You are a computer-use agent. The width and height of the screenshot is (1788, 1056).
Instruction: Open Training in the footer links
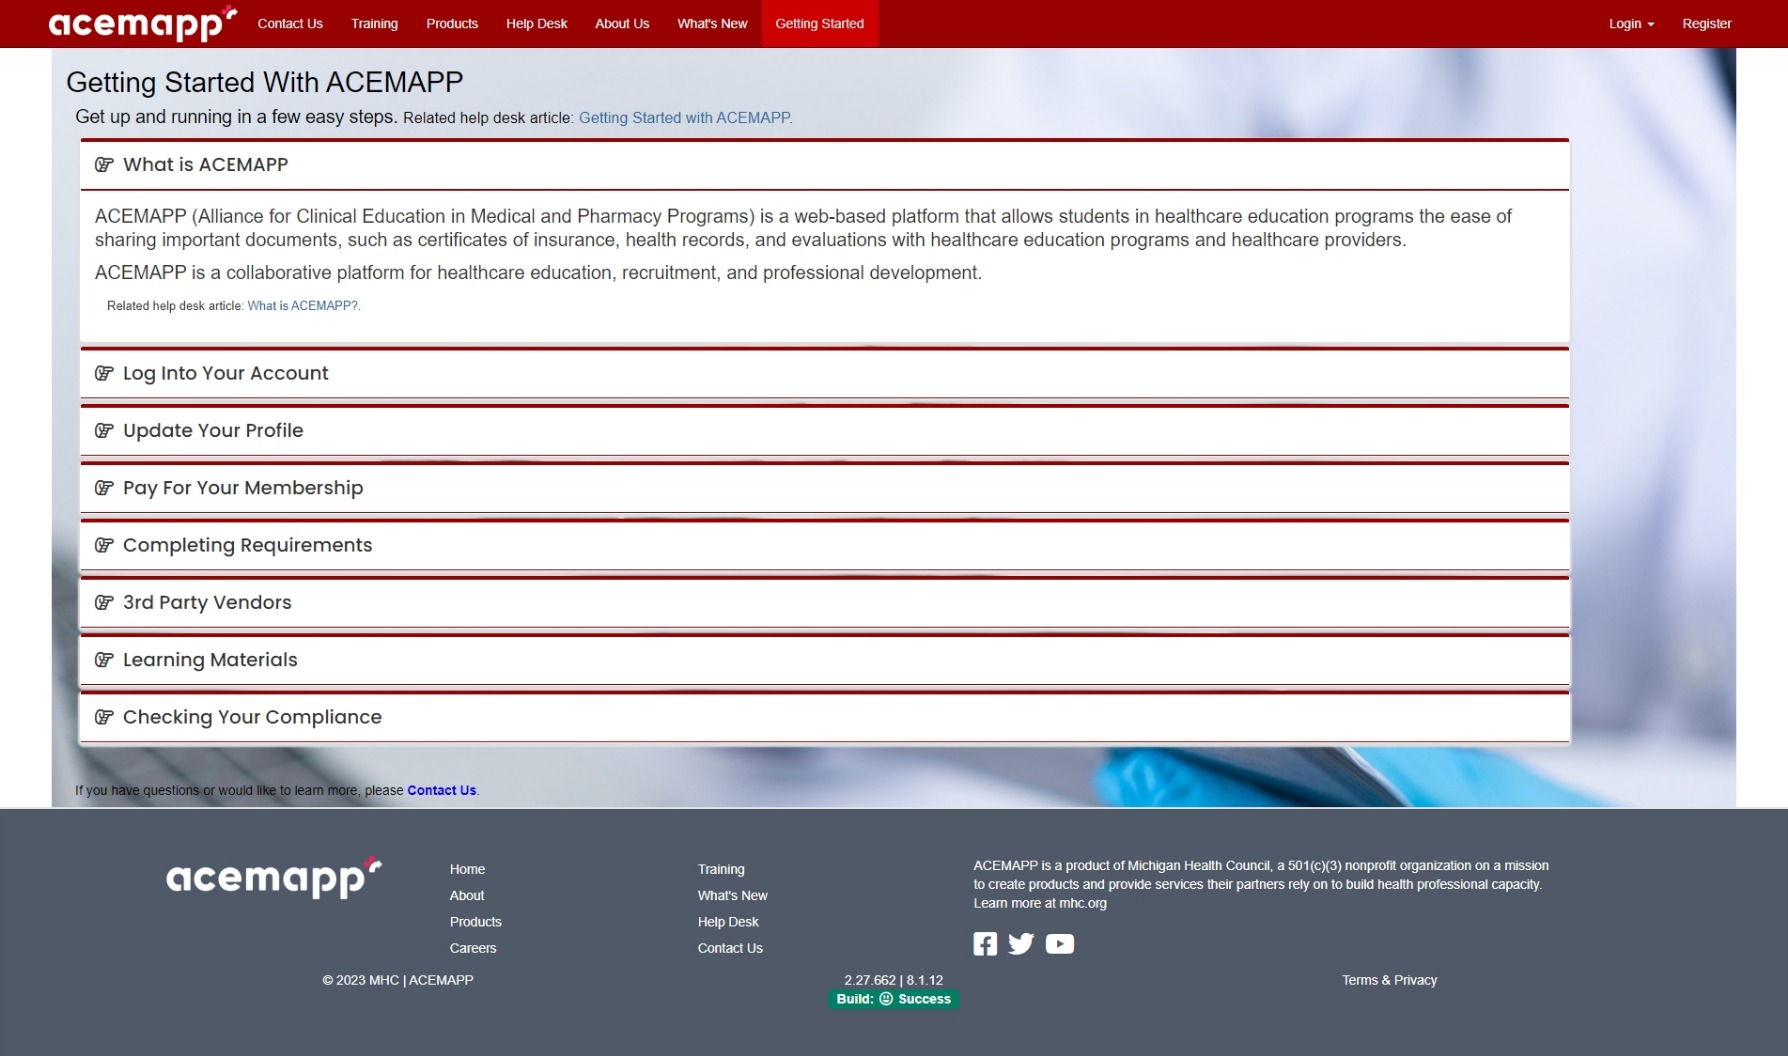(721, 870)
